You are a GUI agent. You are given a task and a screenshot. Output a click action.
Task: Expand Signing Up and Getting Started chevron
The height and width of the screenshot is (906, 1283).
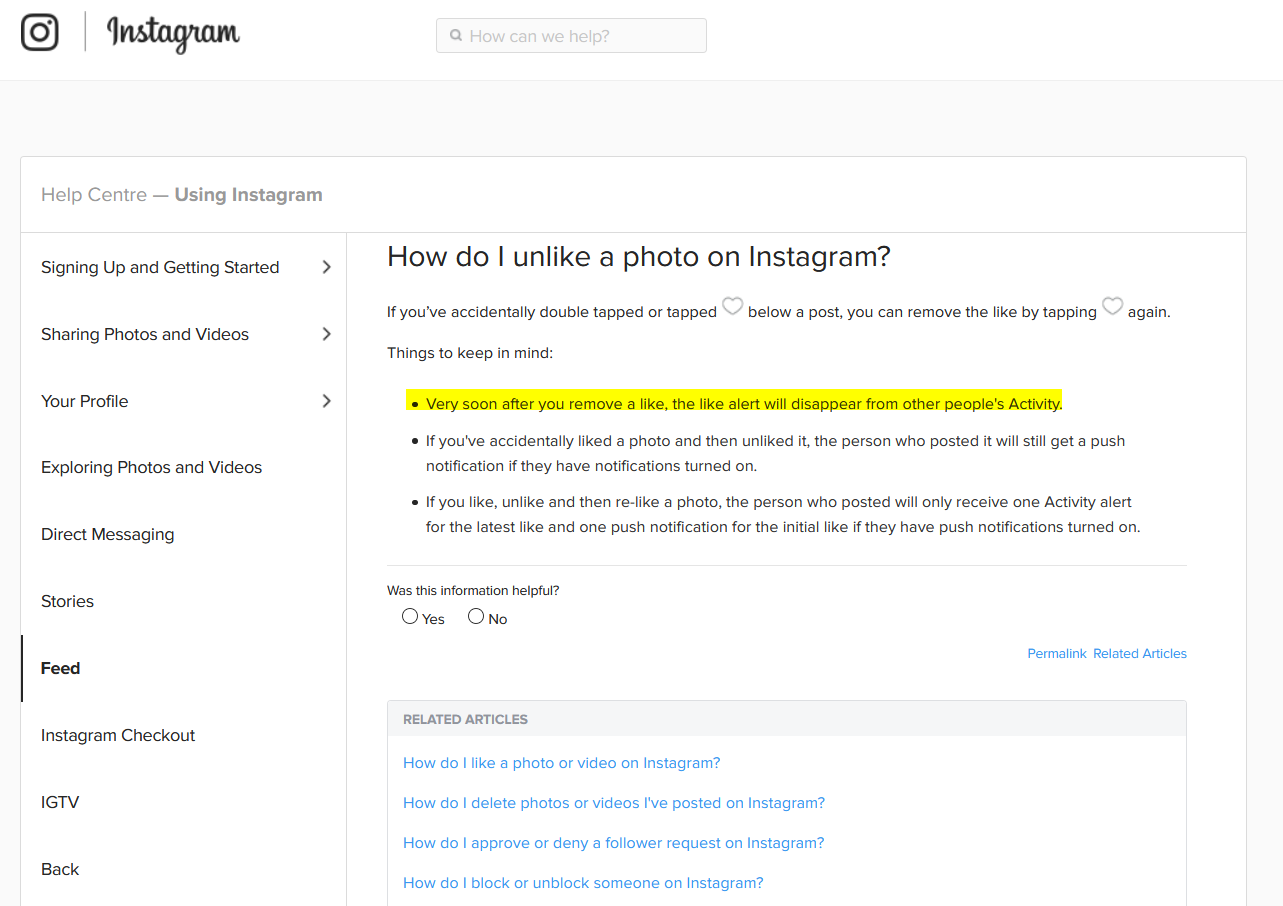326,267
